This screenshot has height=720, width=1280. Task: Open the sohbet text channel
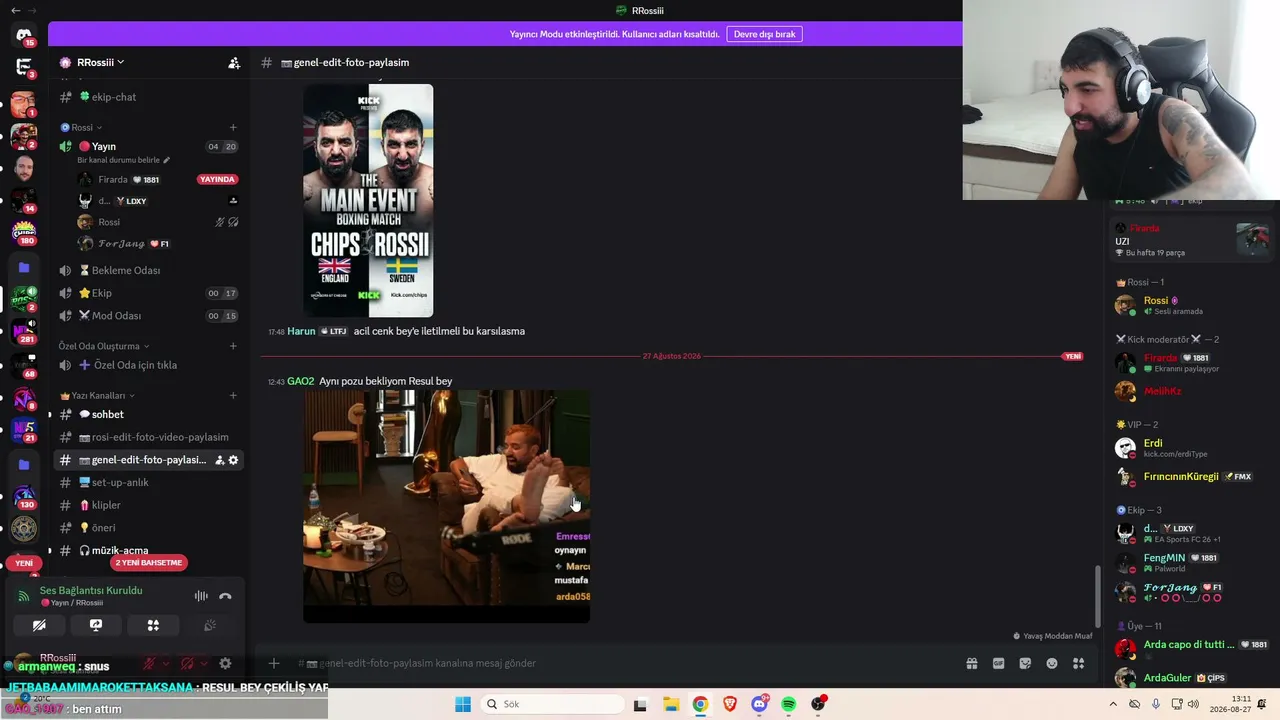coord(148,414)
